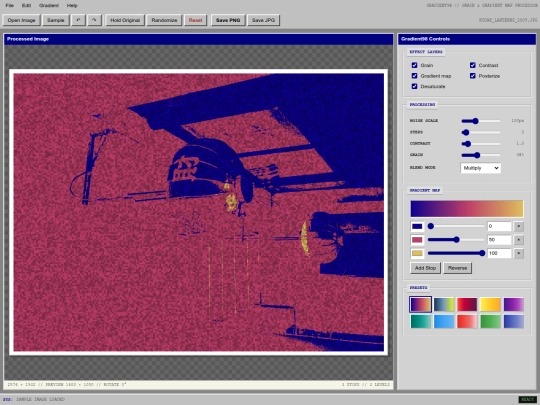Move the first gradient stop position slider
Image resolution: width=540 pixels, height=405 pixels.
pyautogui.click(x=456, y=226)
